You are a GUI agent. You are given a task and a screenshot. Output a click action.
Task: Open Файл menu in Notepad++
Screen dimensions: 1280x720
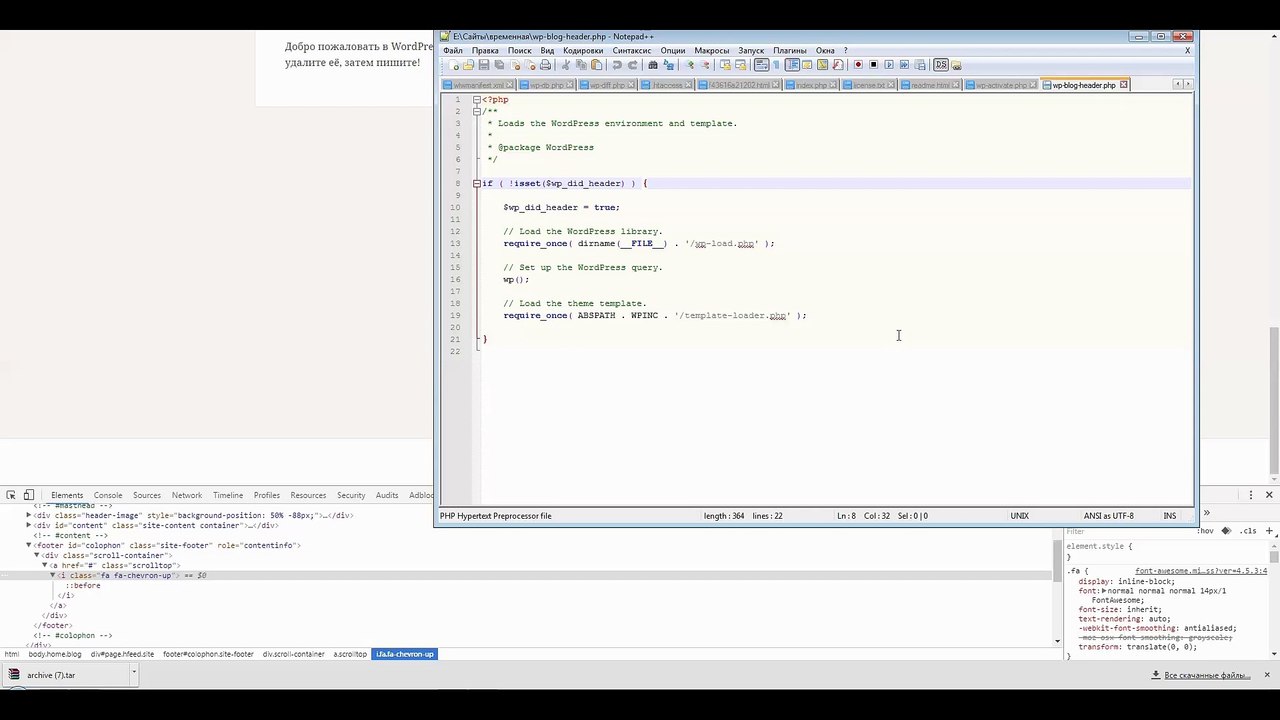pos(453,50)
